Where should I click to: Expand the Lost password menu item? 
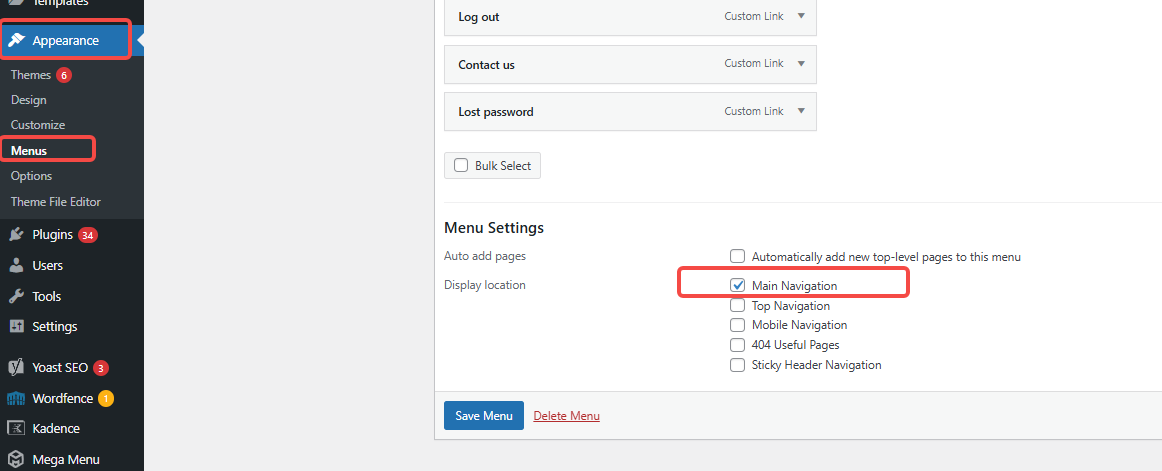click(x=800, y=112)
